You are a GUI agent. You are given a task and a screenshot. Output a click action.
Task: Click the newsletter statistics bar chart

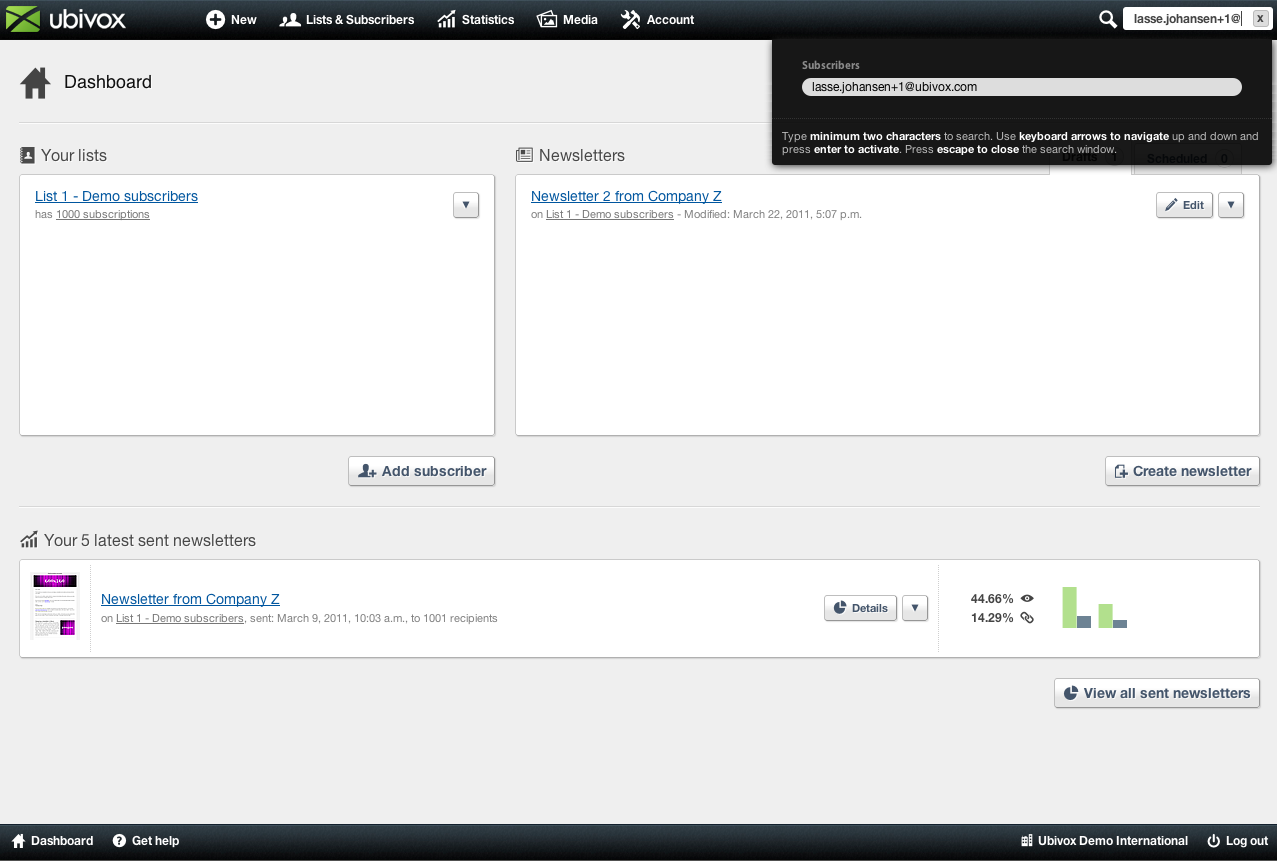click(1094, 607)
